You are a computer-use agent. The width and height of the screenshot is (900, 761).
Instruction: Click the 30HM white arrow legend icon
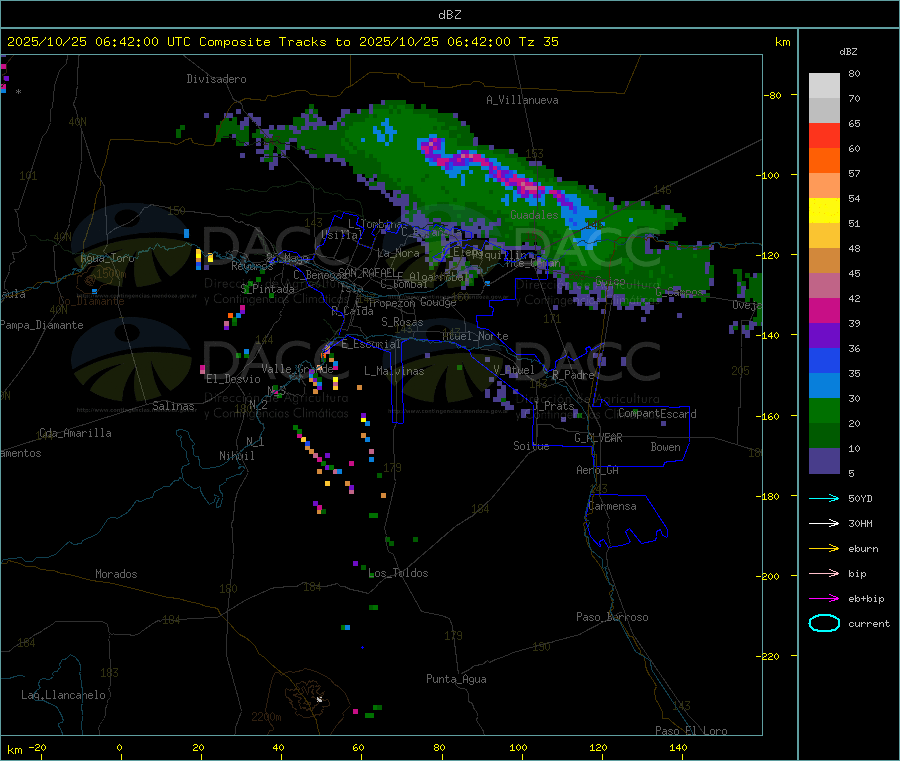[824, 523]
